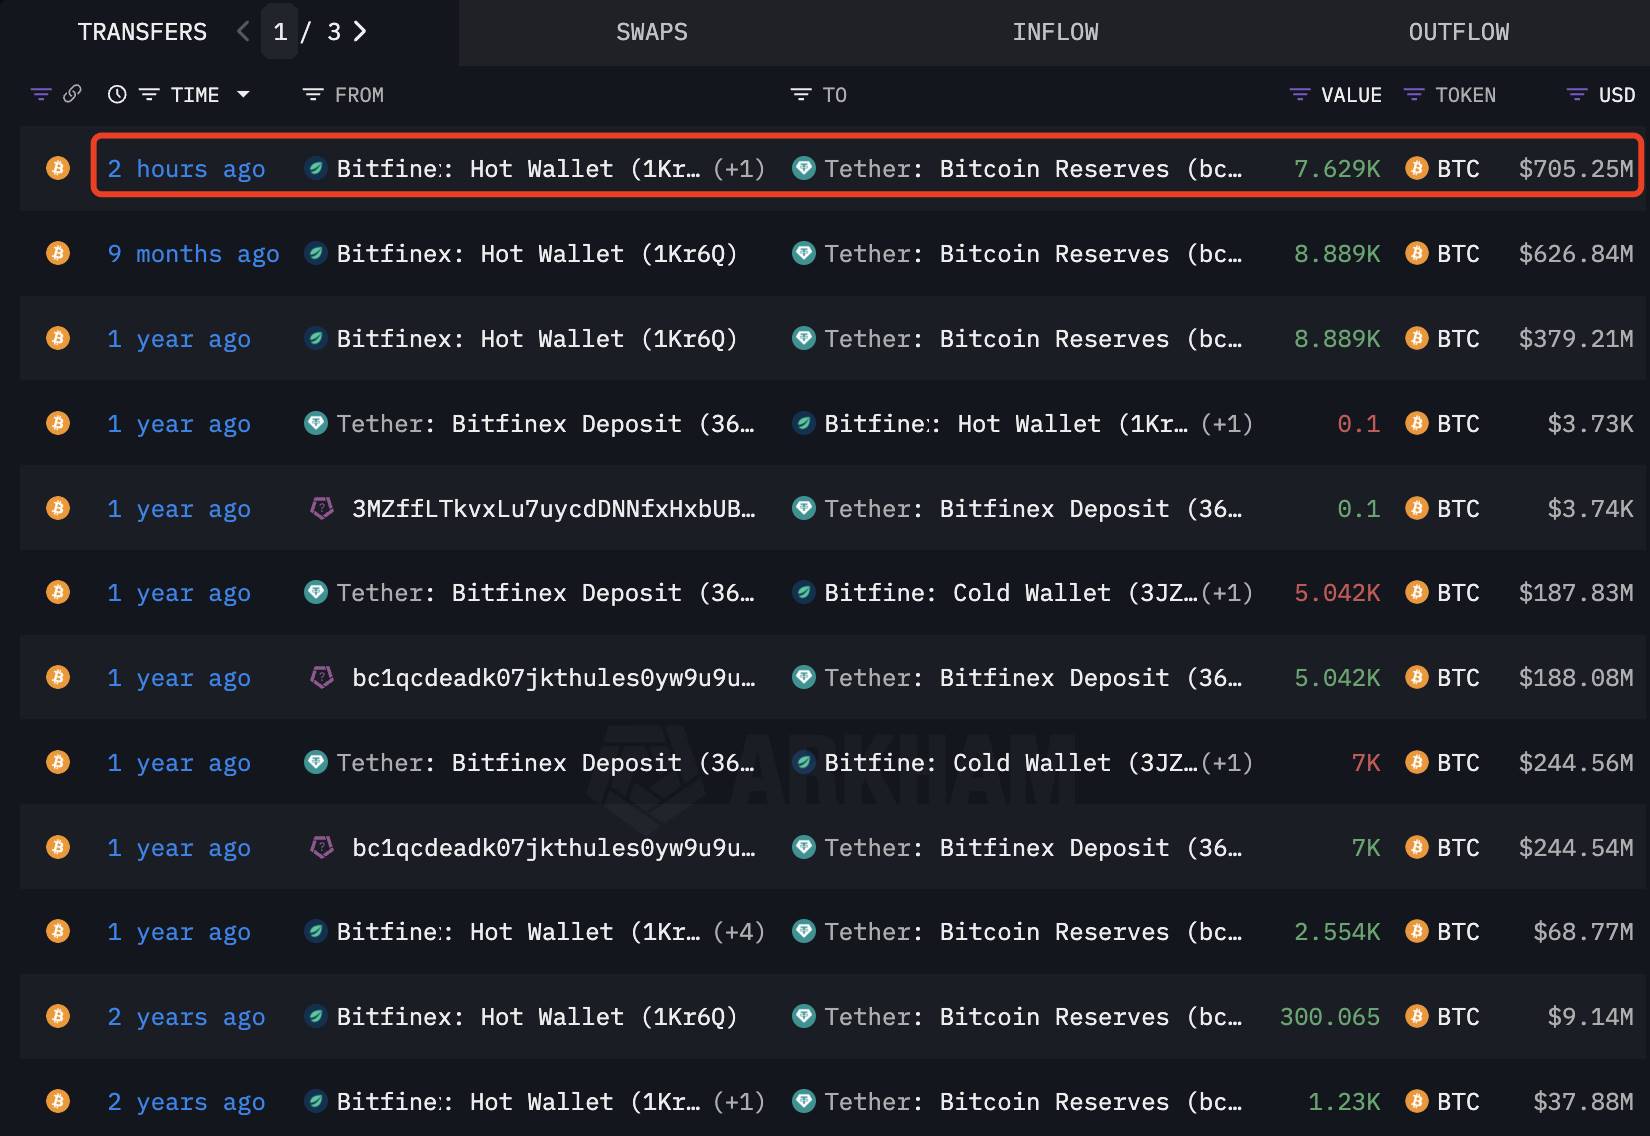Viewport: 1650px width, 1136px height.
Task: Click the (+4) additional senders badge
Action: click(x=739, y=932)
